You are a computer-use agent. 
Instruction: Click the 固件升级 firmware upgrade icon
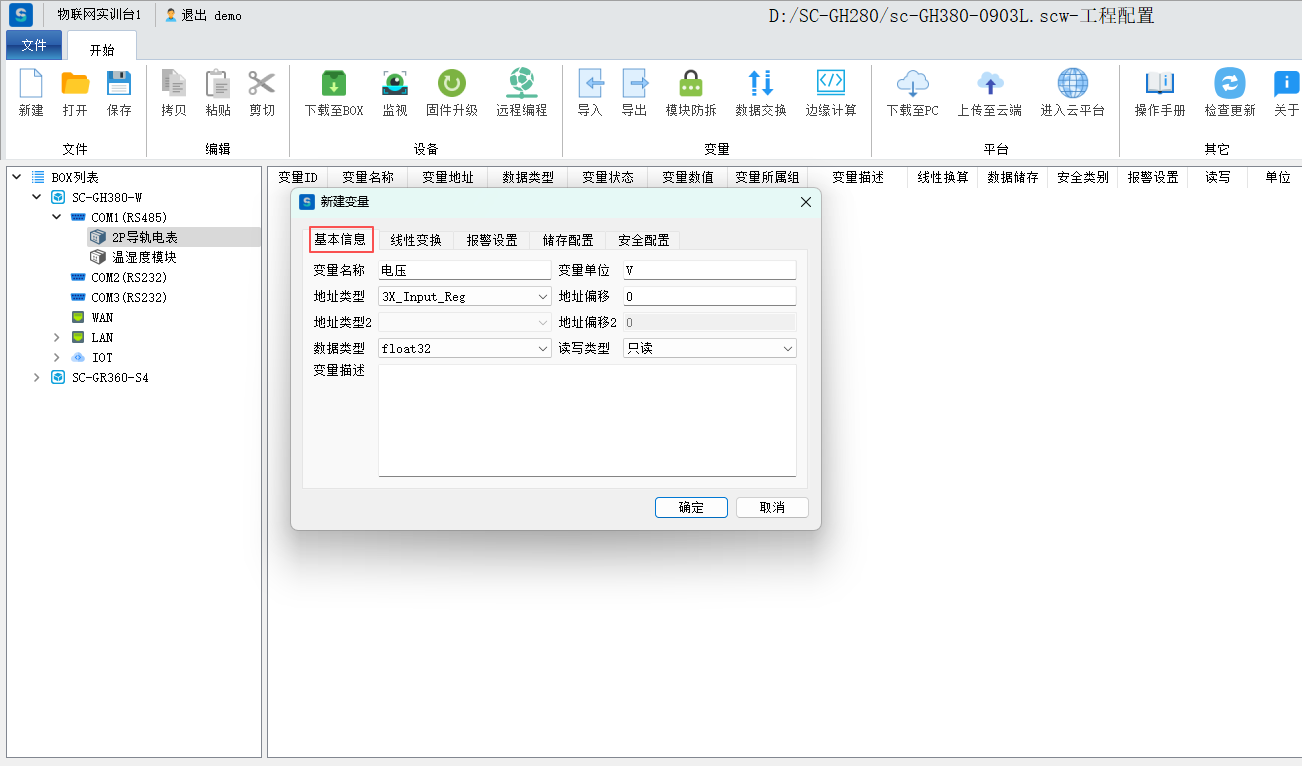coord(452,85)
